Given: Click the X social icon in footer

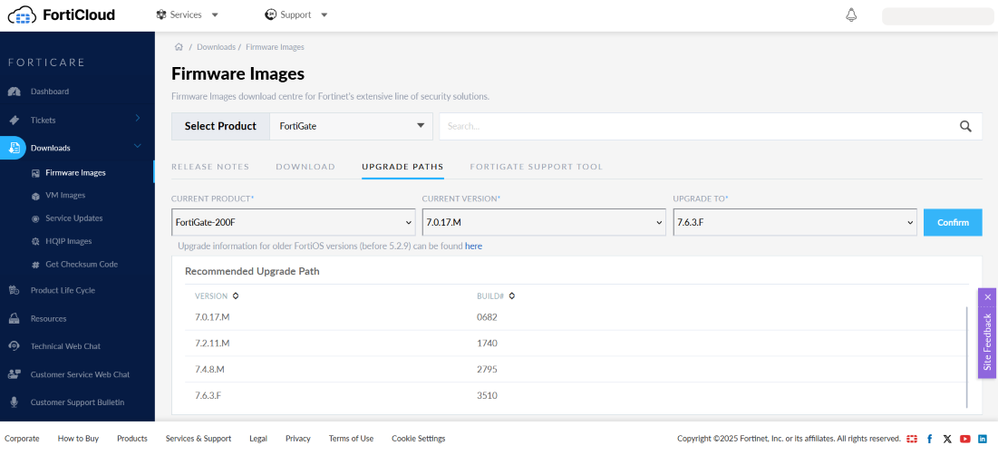Looking at the screenshot, I should 947,439.
